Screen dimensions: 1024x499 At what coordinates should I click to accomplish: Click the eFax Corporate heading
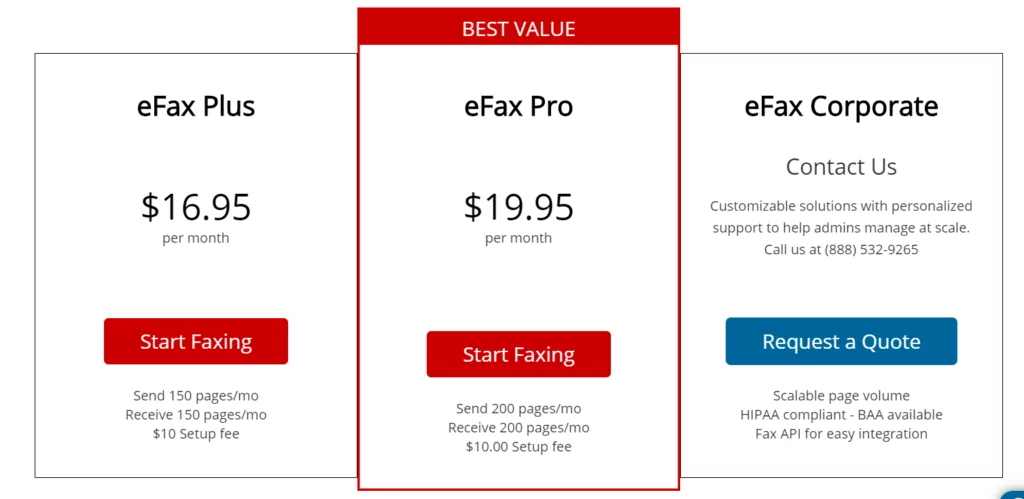point(841,106)
